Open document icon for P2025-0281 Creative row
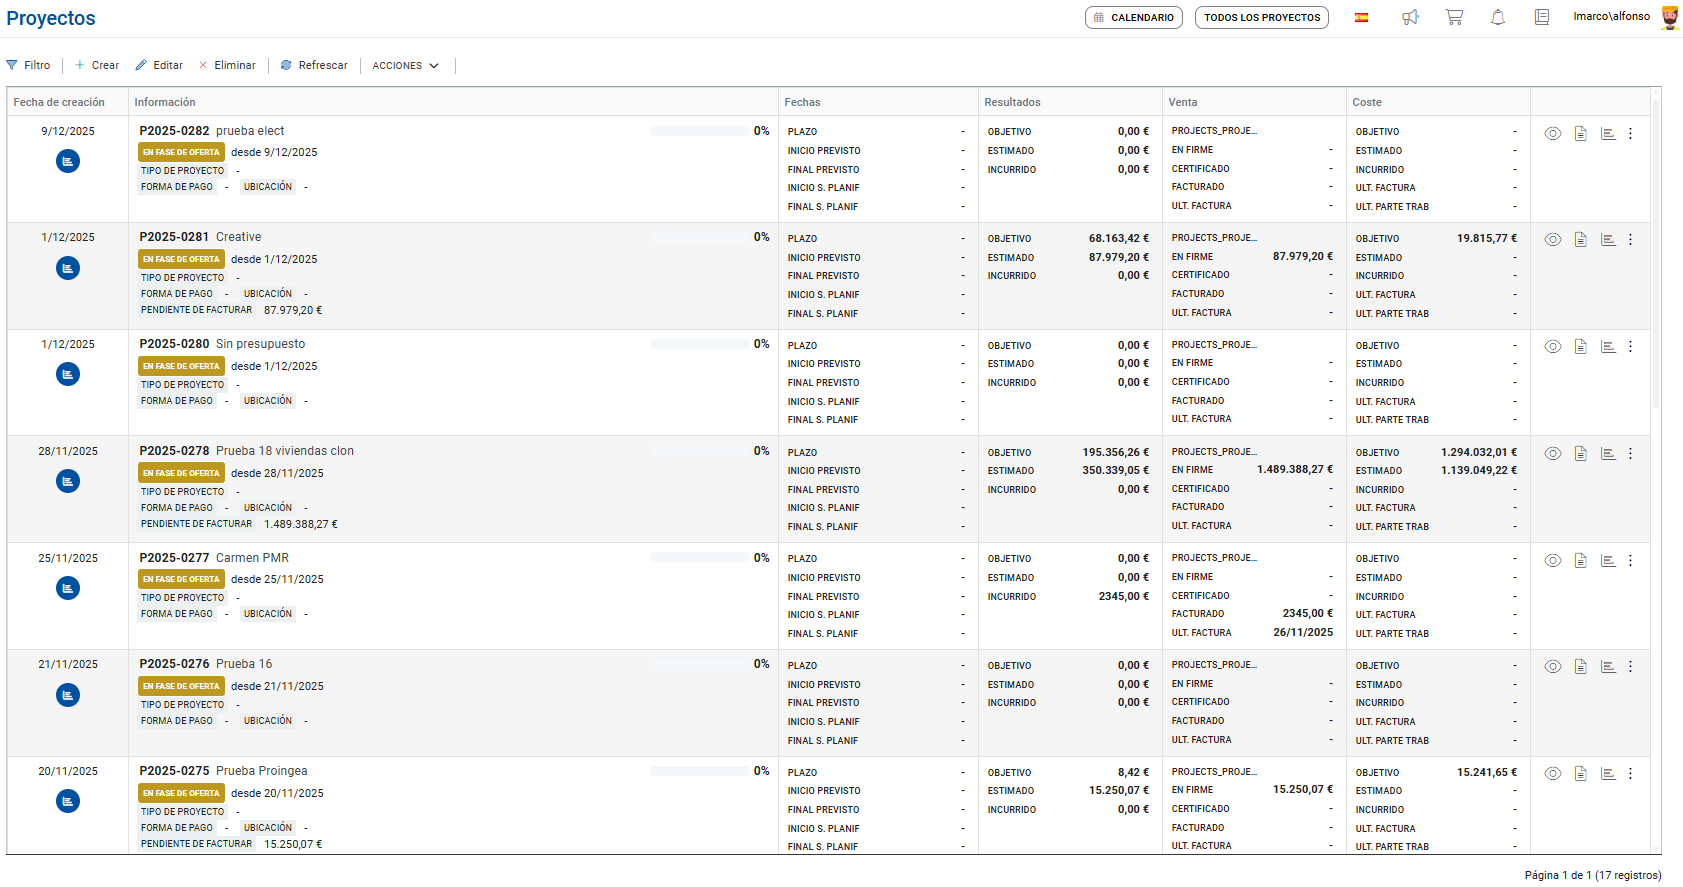 pos(1580,240)
